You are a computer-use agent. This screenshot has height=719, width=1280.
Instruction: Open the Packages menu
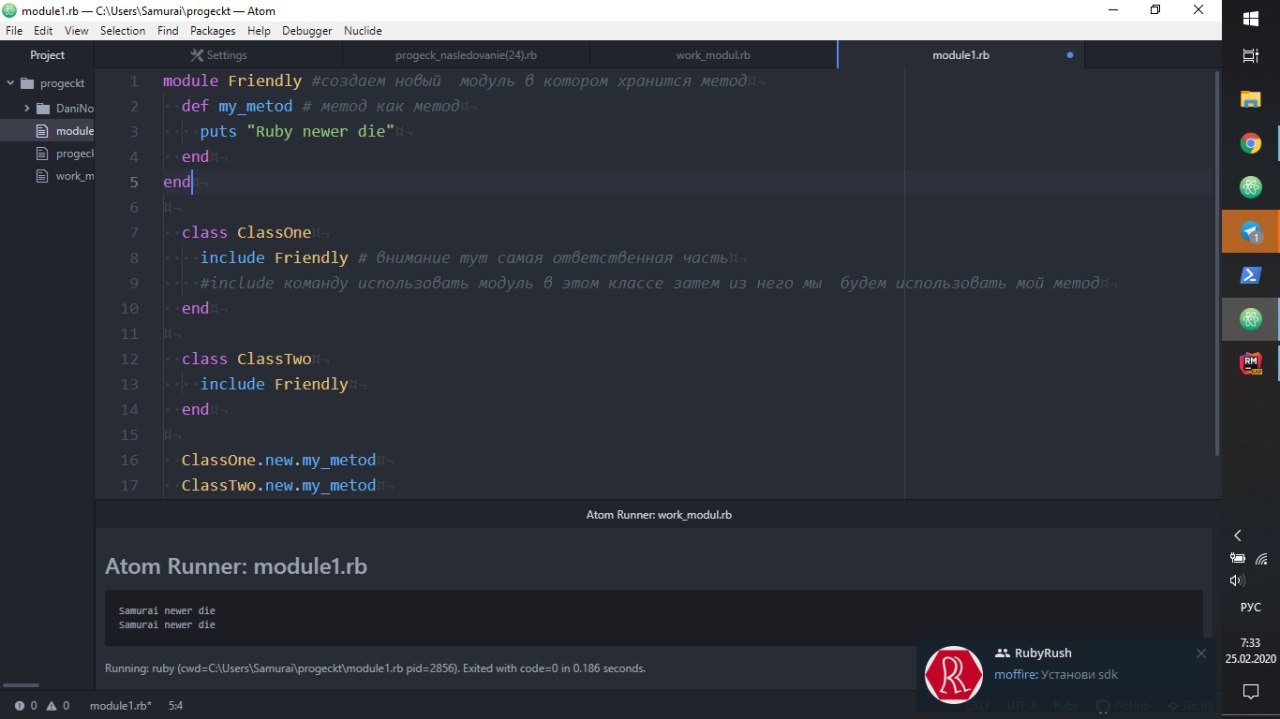(212, 31)
